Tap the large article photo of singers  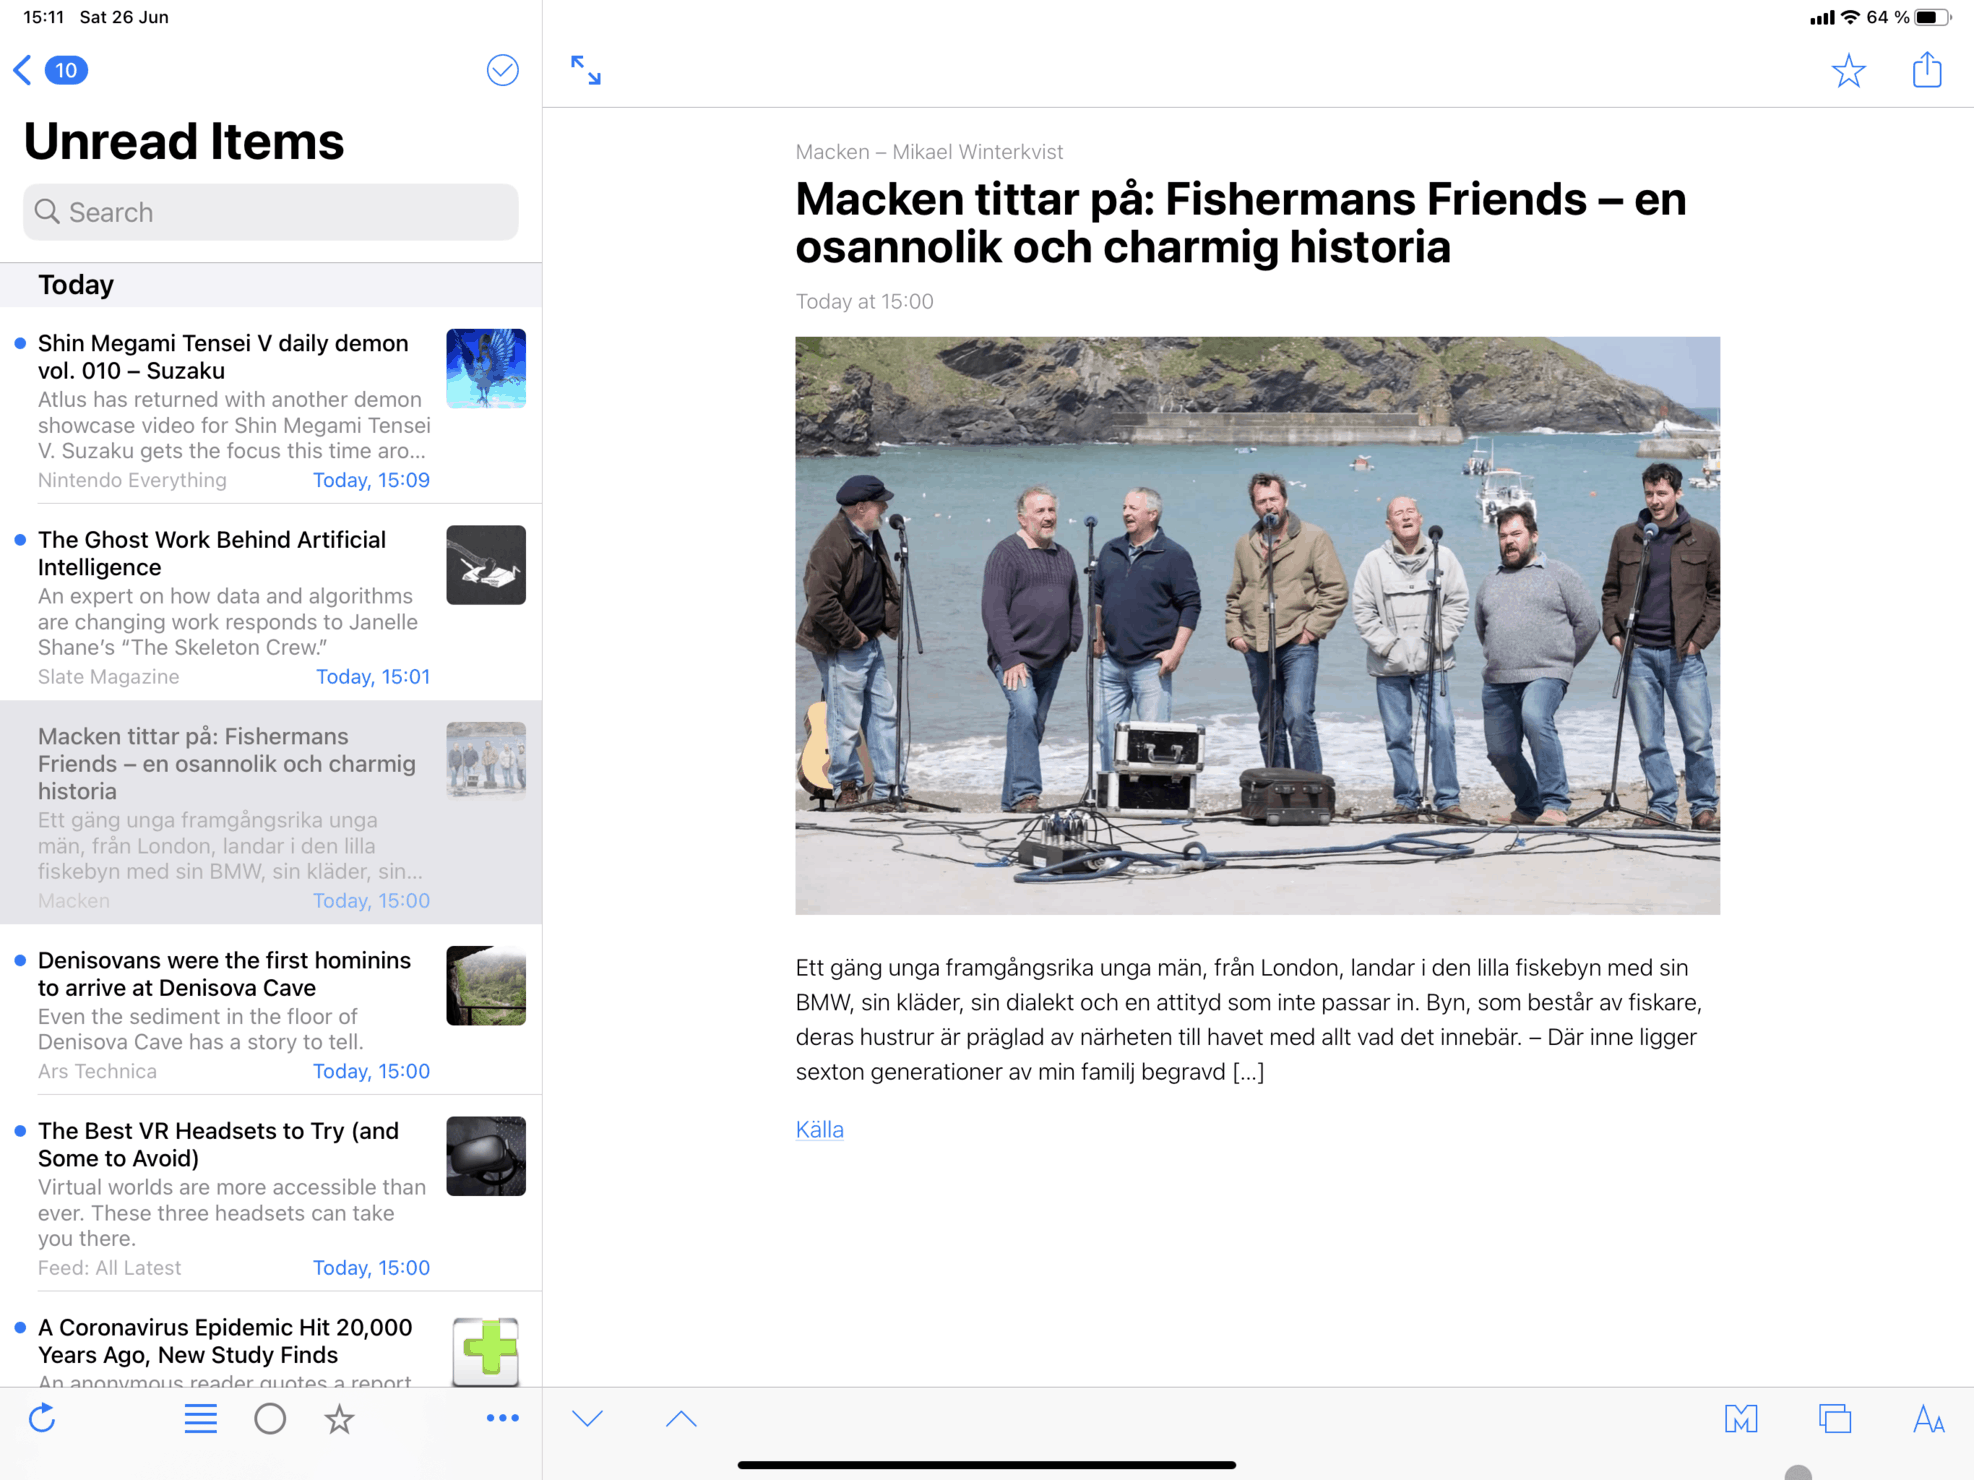coord(1257,626)
